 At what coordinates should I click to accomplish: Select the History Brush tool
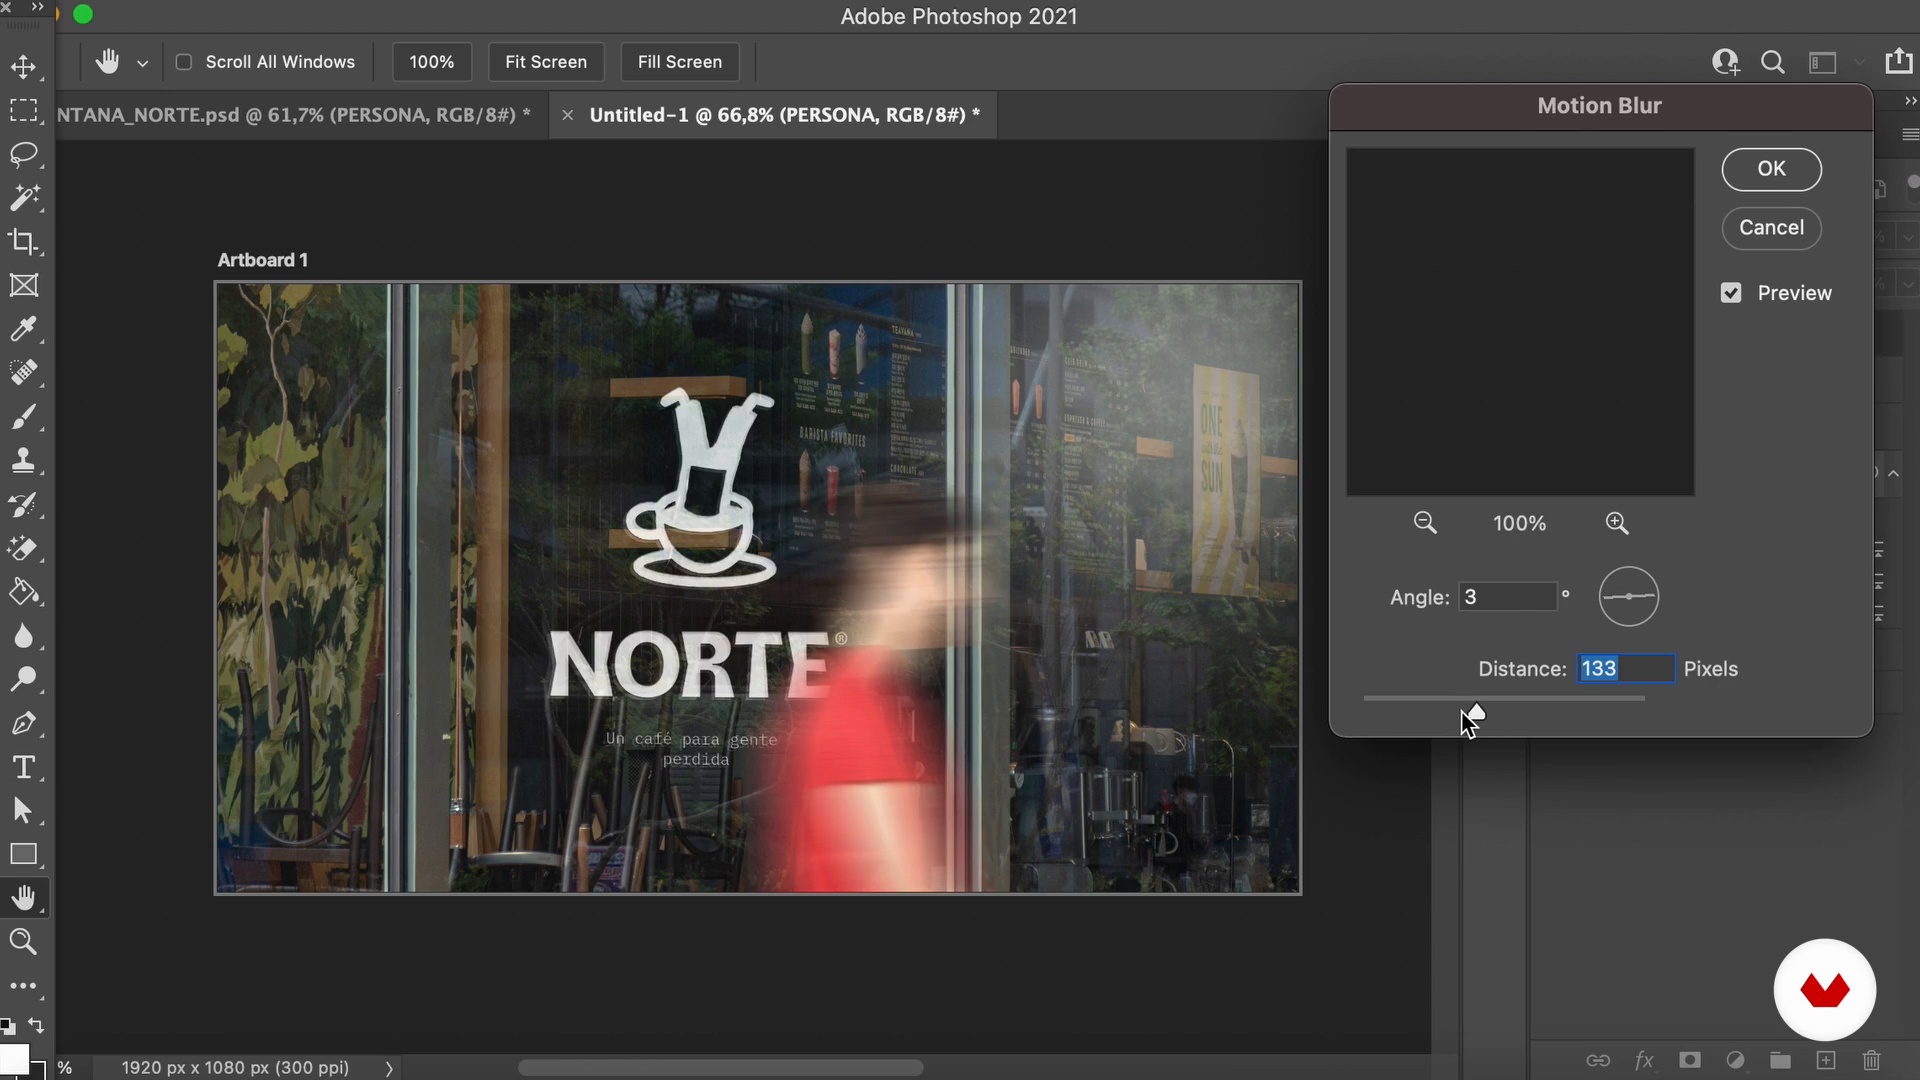tap(24, 505)
